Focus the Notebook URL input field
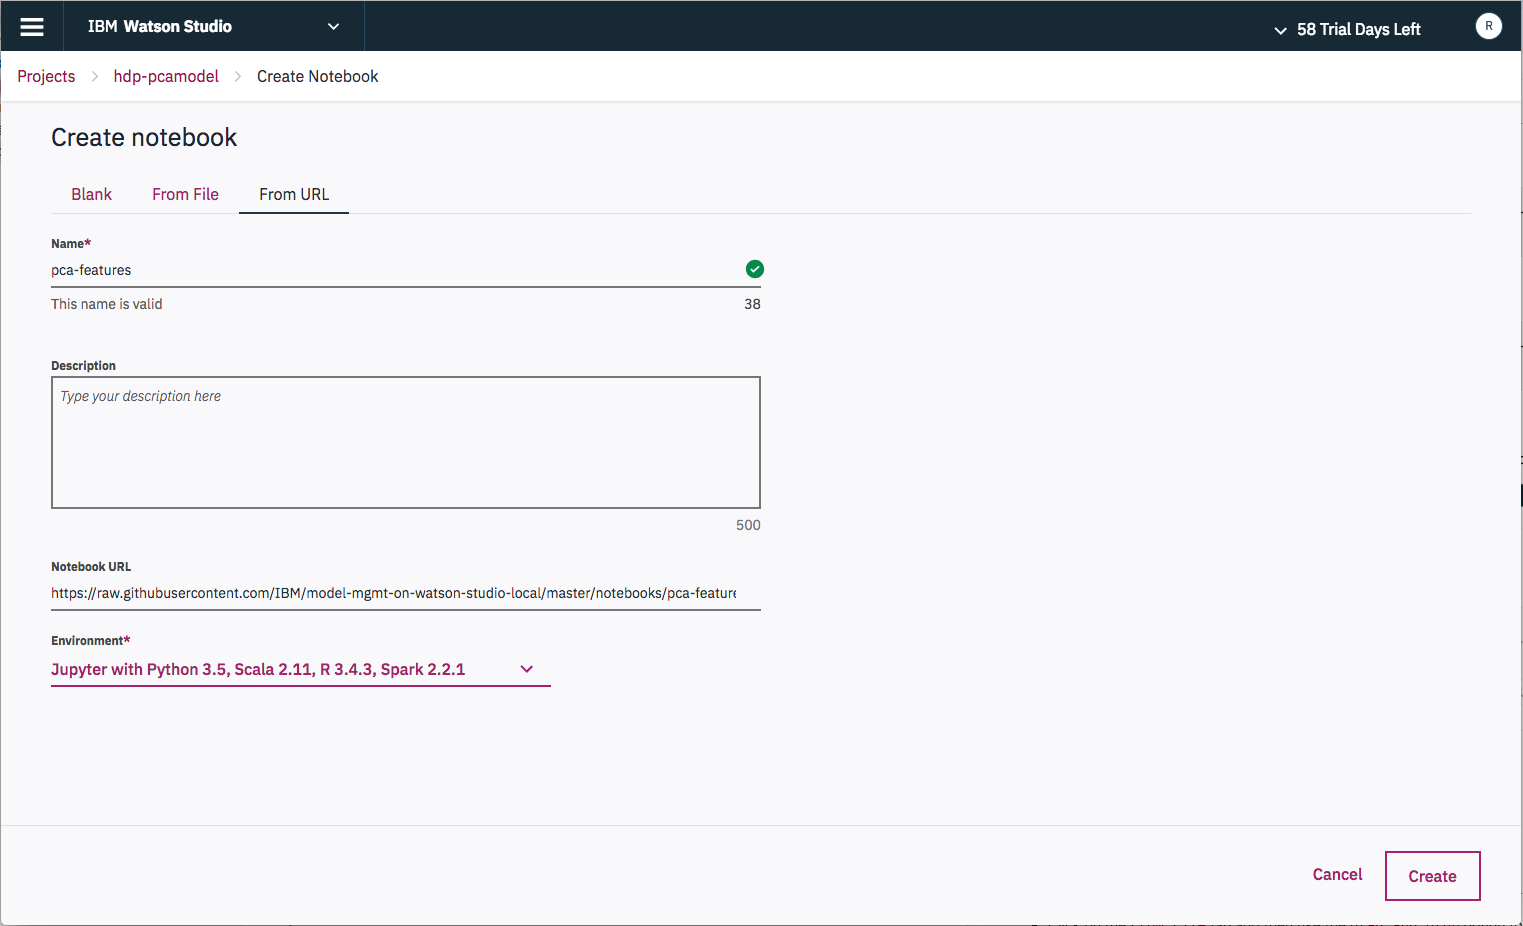Screen dimensions: 1523x926 click(x=406, y=593)
